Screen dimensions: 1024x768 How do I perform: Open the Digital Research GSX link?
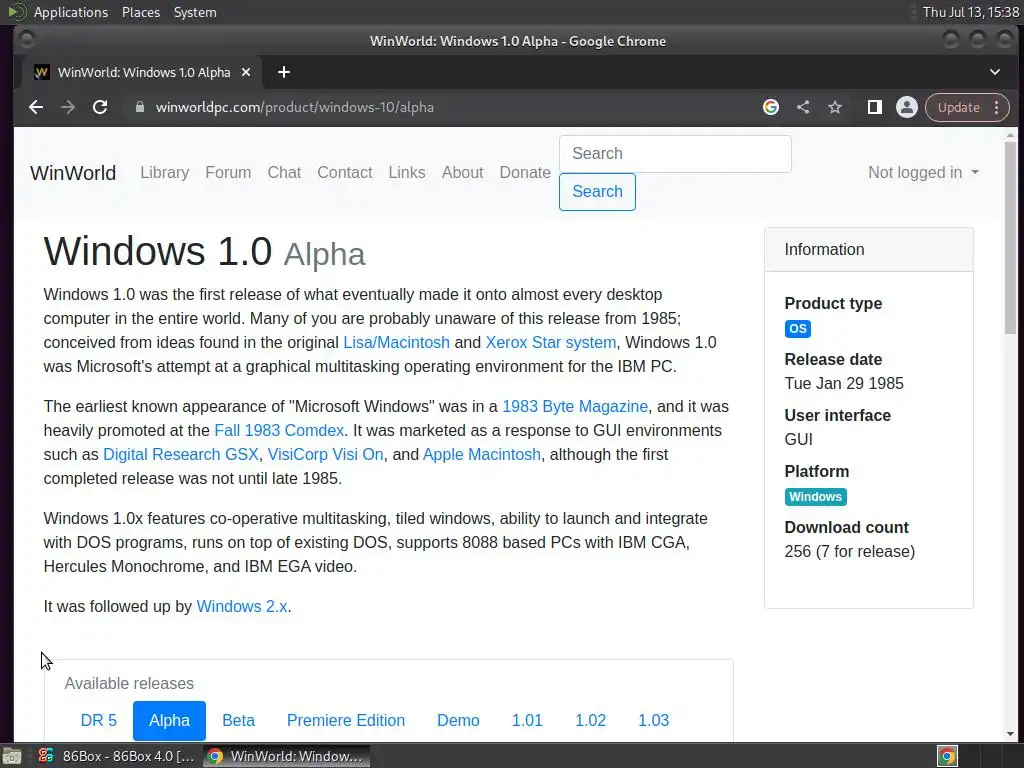click(181, 455)
